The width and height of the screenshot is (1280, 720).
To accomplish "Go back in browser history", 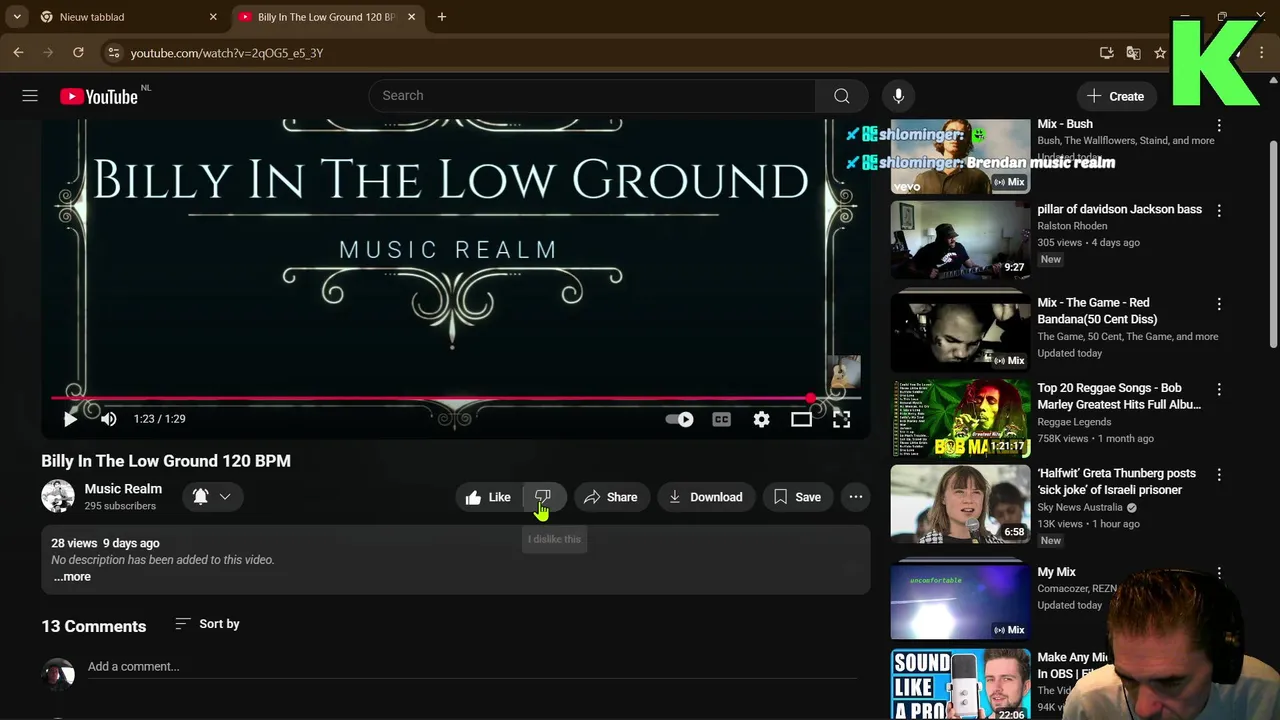I will tap(18, 53).
